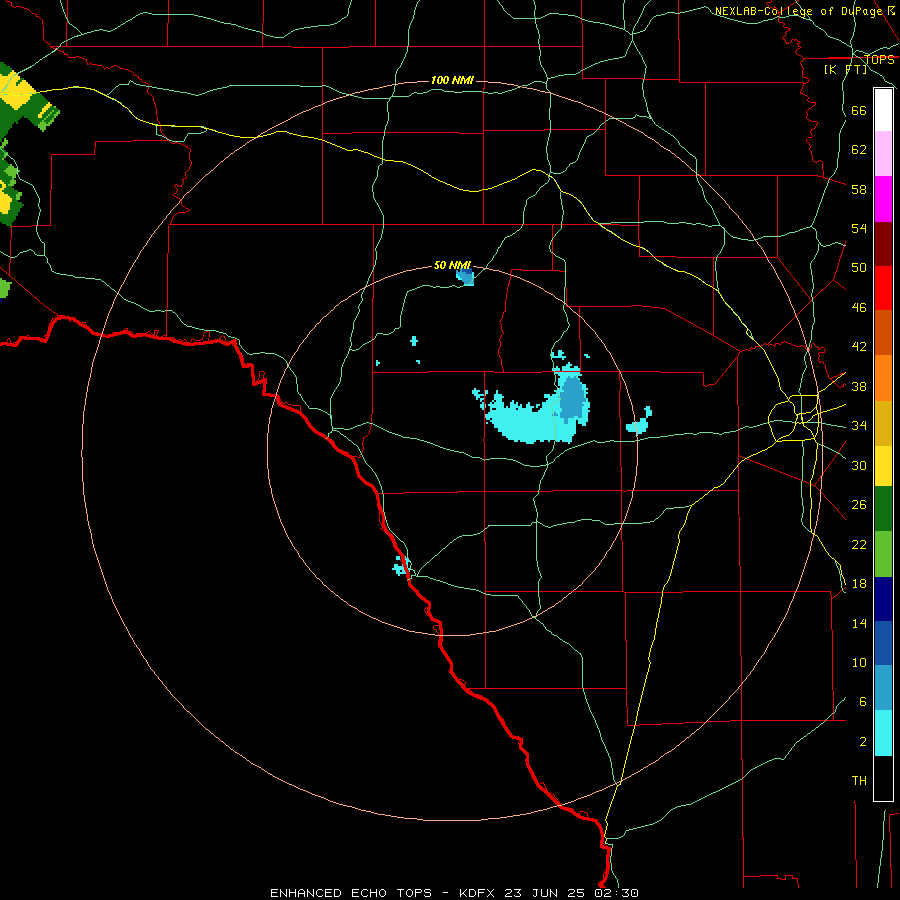Click the legend value 66
The width and height of the screenshot is (900, 900).
coord(859,111)
